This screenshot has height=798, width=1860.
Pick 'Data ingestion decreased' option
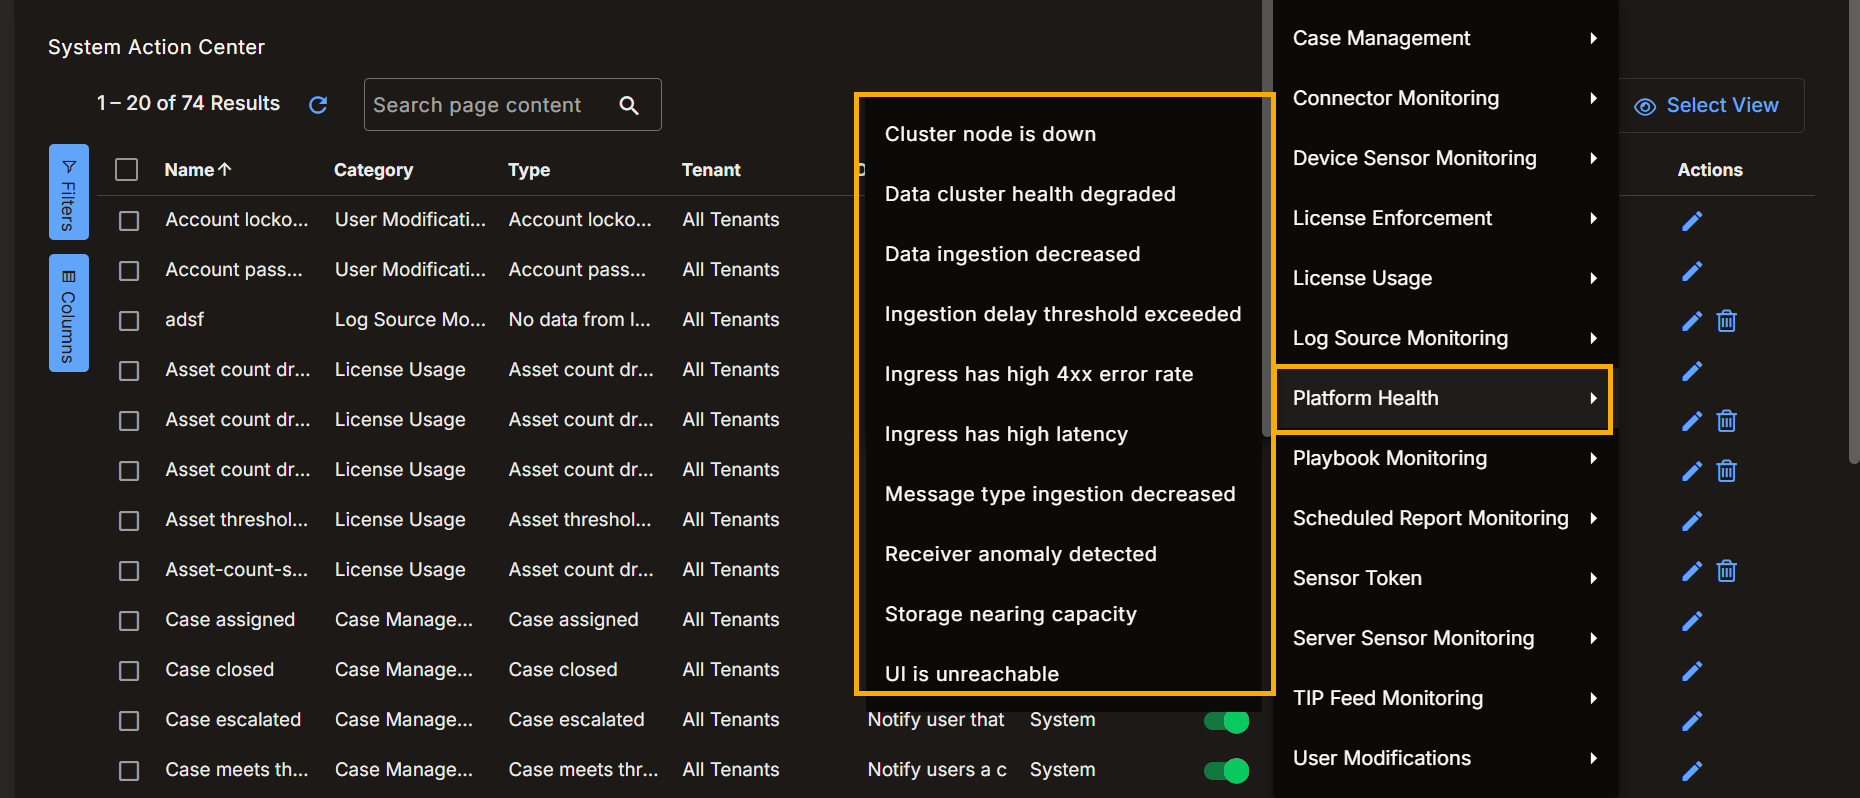tap(1062, 254)
